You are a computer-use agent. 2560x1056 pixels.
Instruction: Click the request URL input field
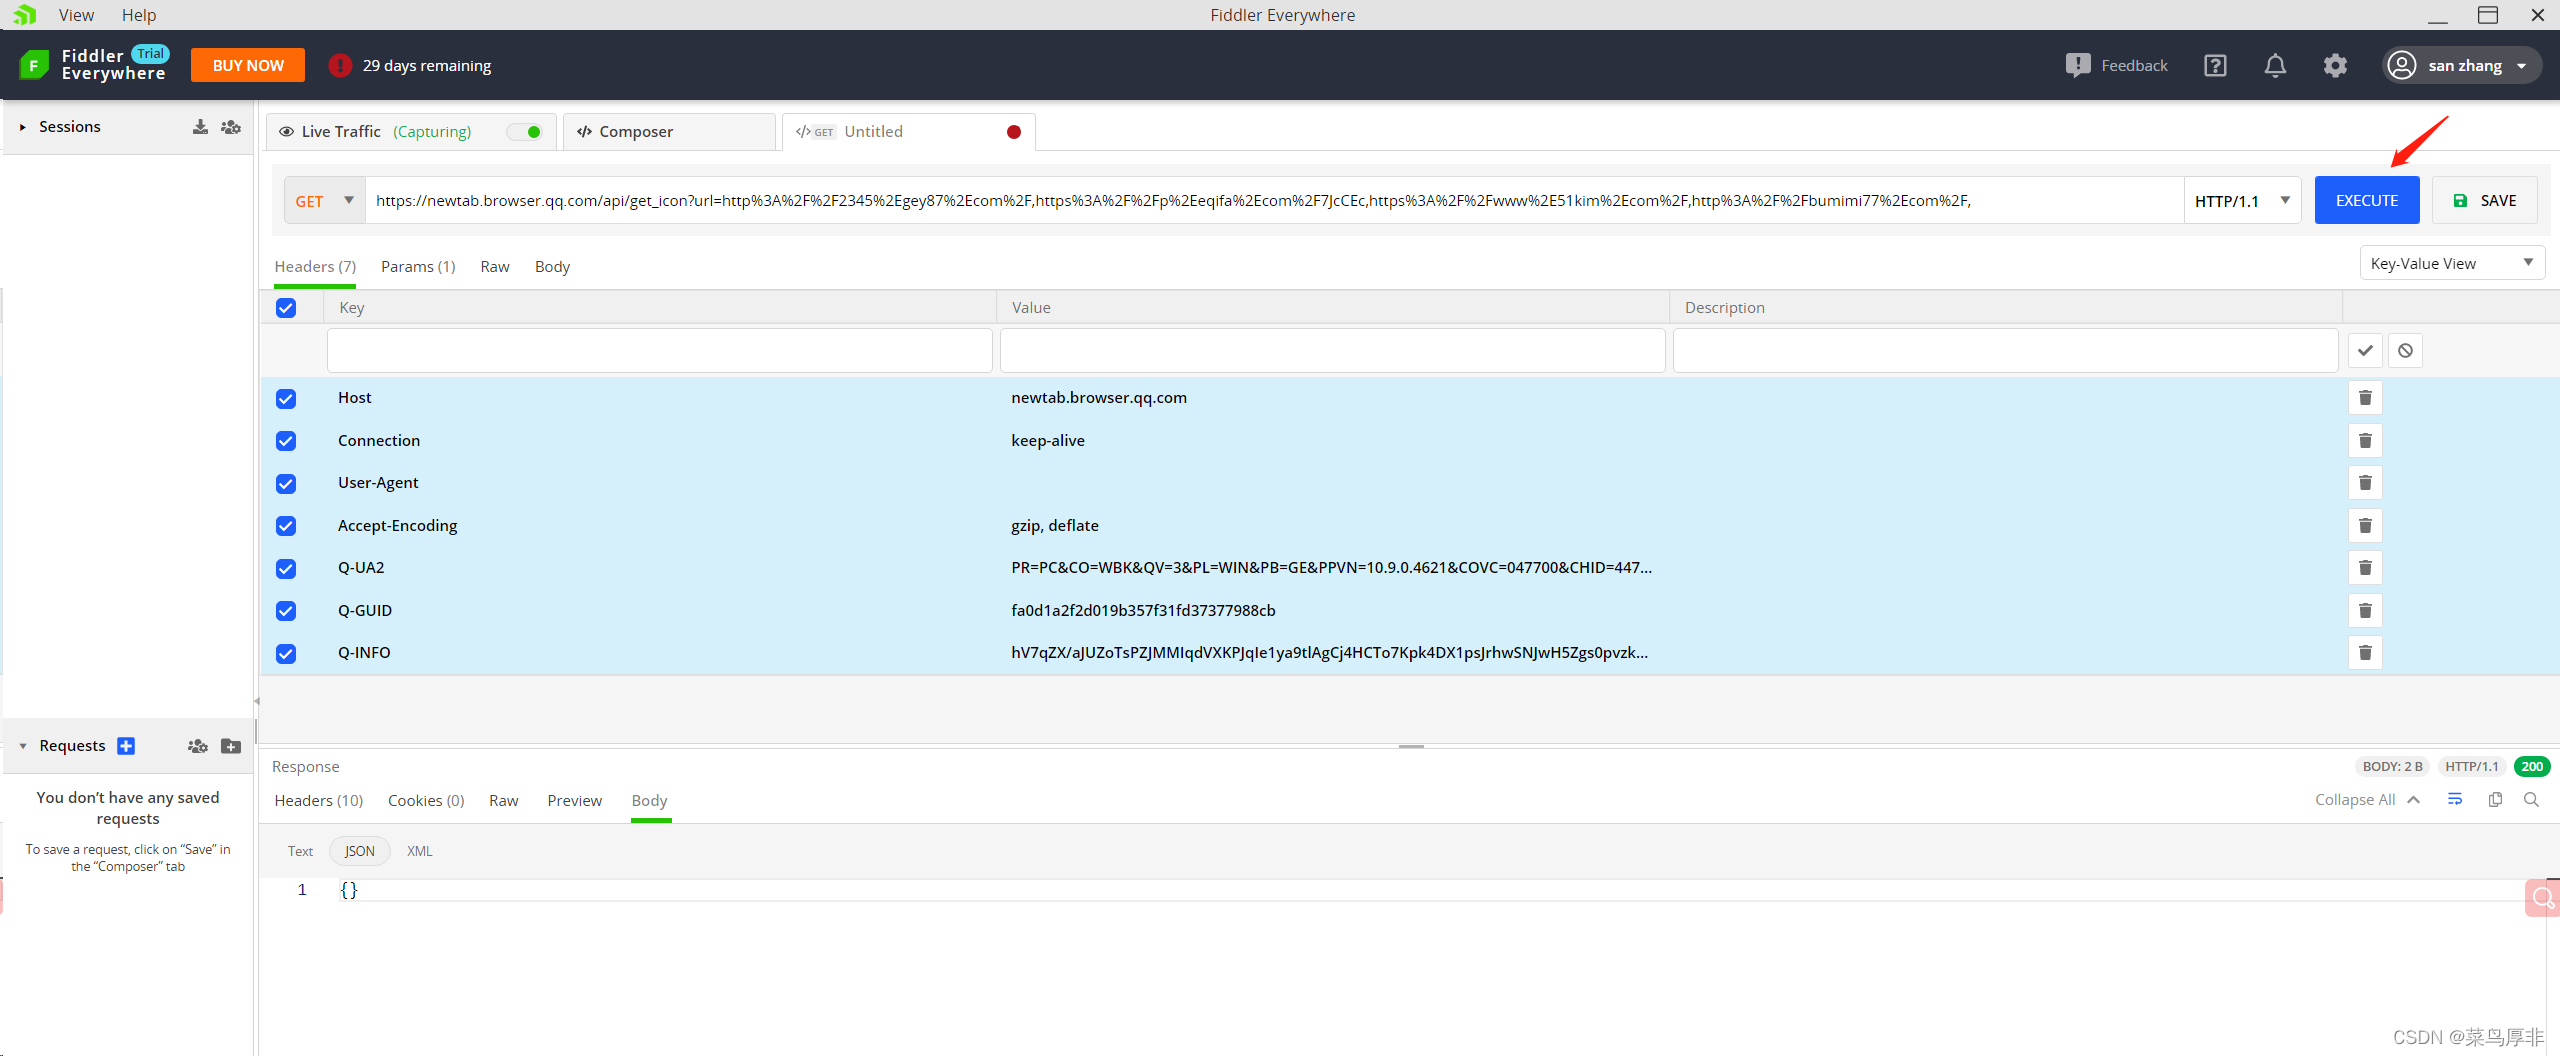tap(1274, 201)
